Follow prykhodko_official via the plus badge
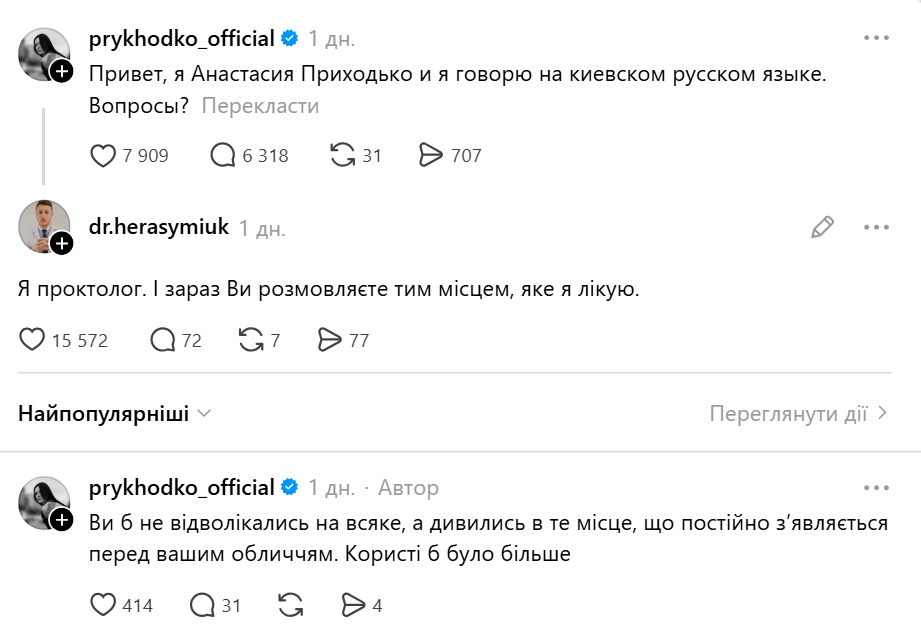The width and height of the screenshot is (921, 639). point(63,69)
